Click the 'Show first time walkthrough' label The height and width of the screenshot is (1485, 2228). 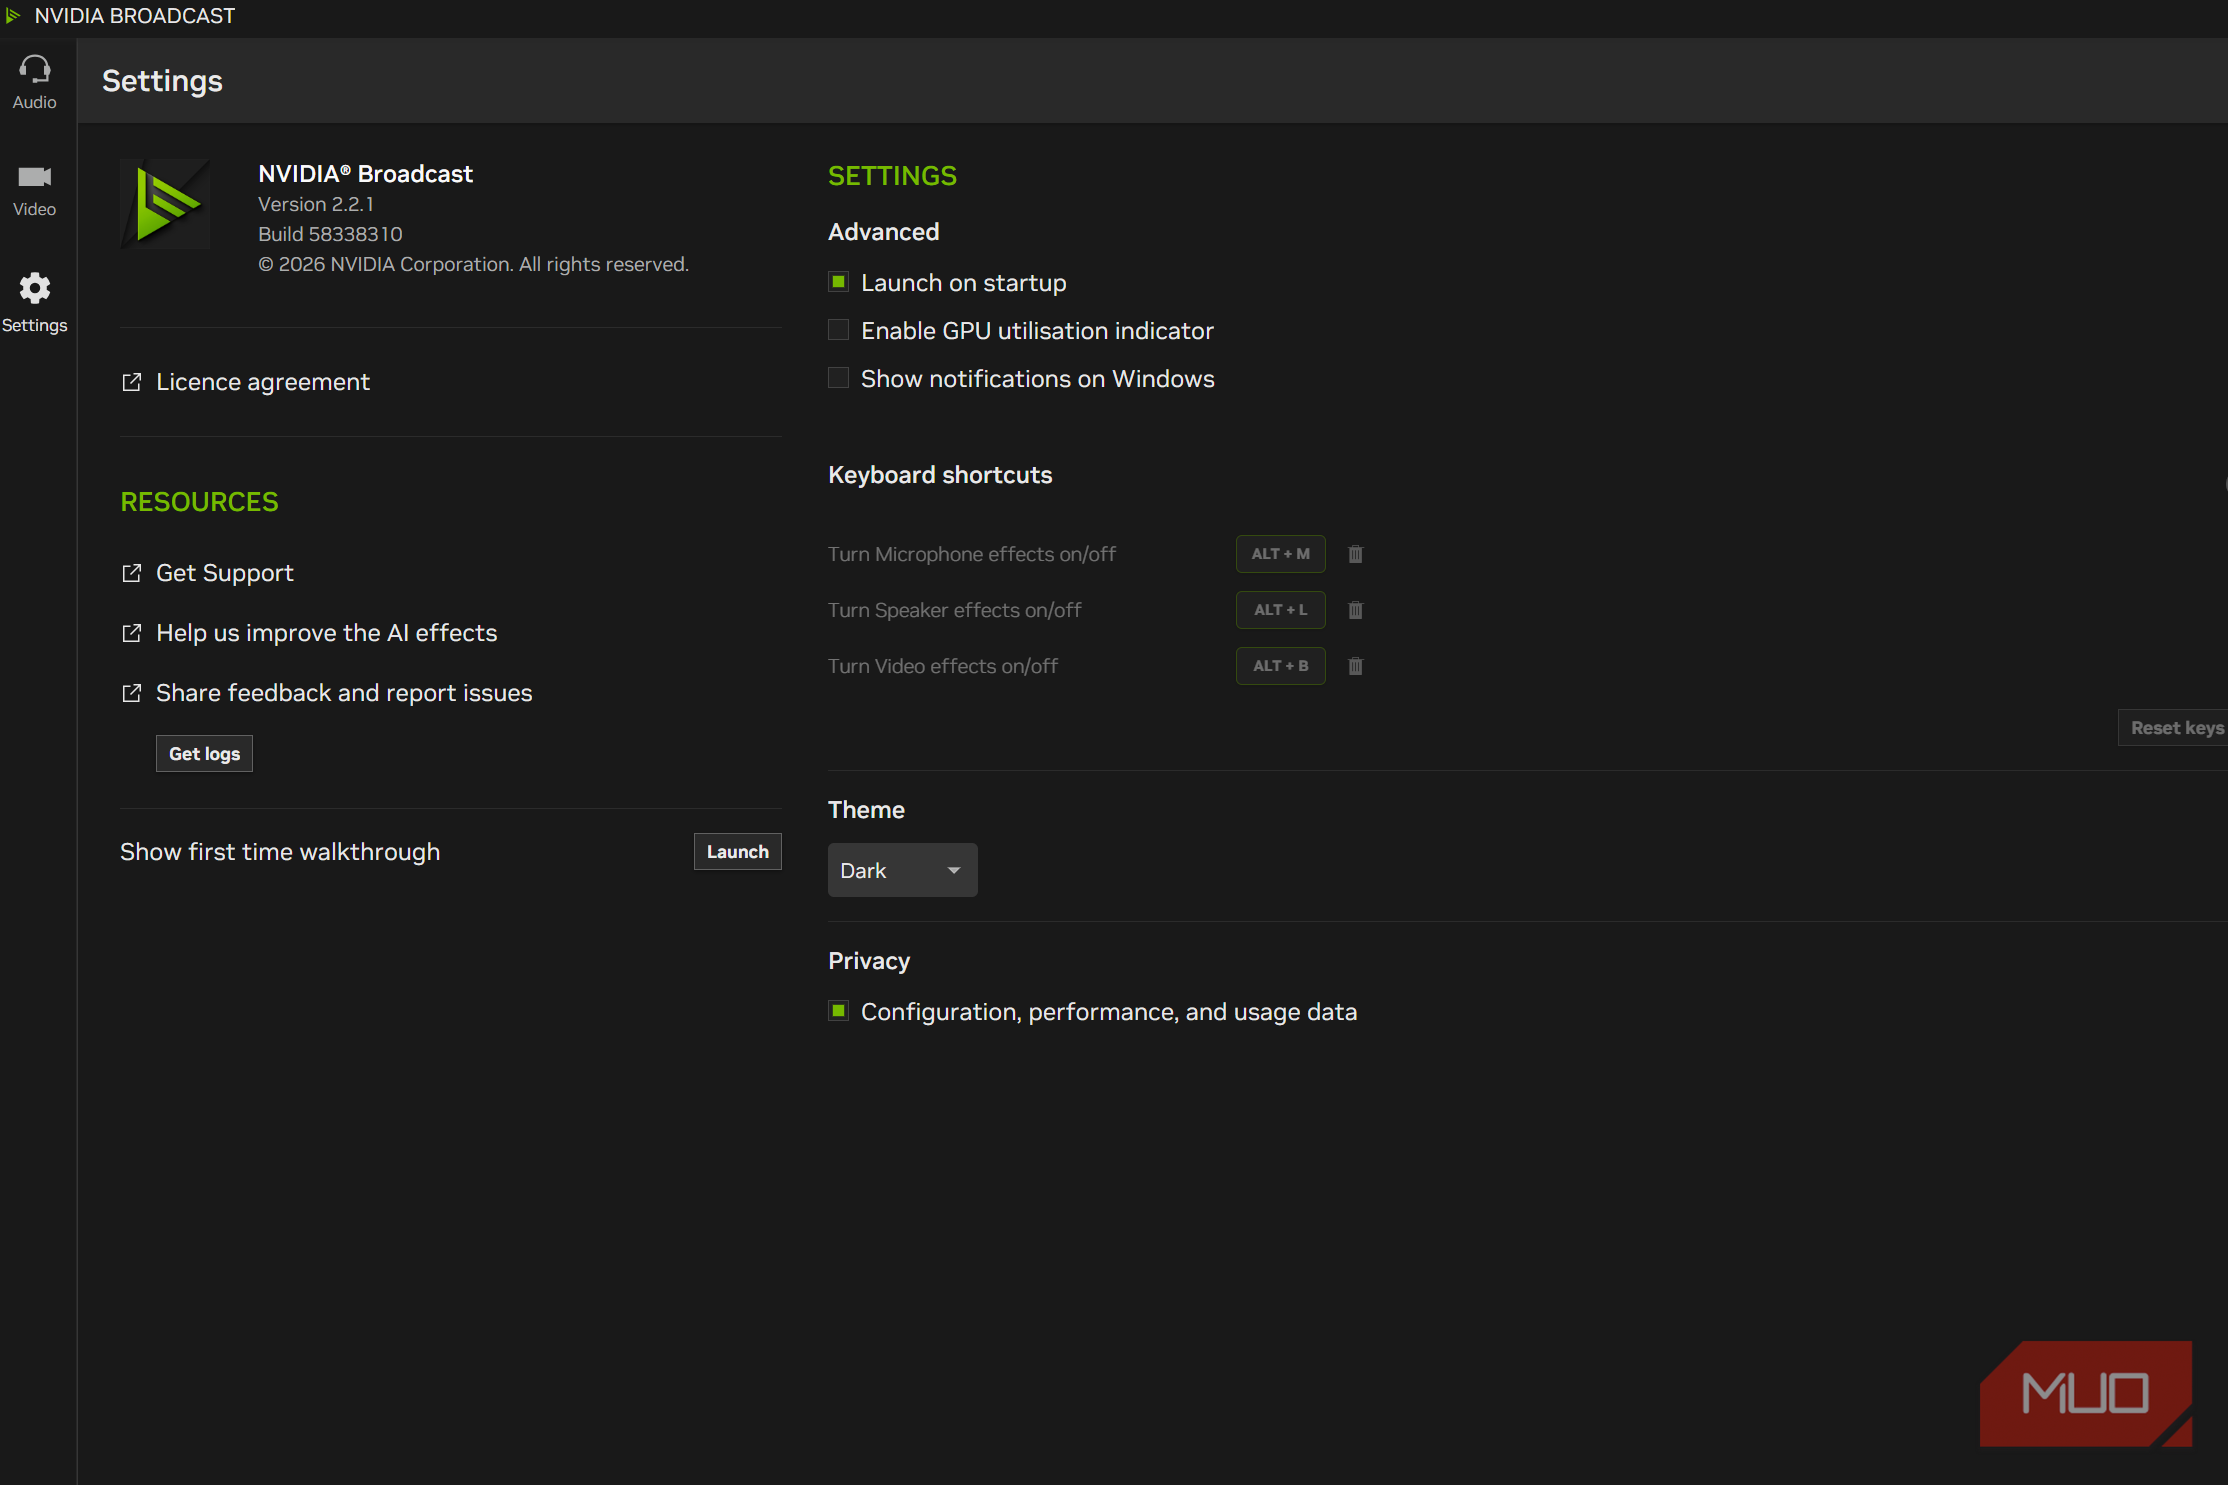click(x=280, y=852)
